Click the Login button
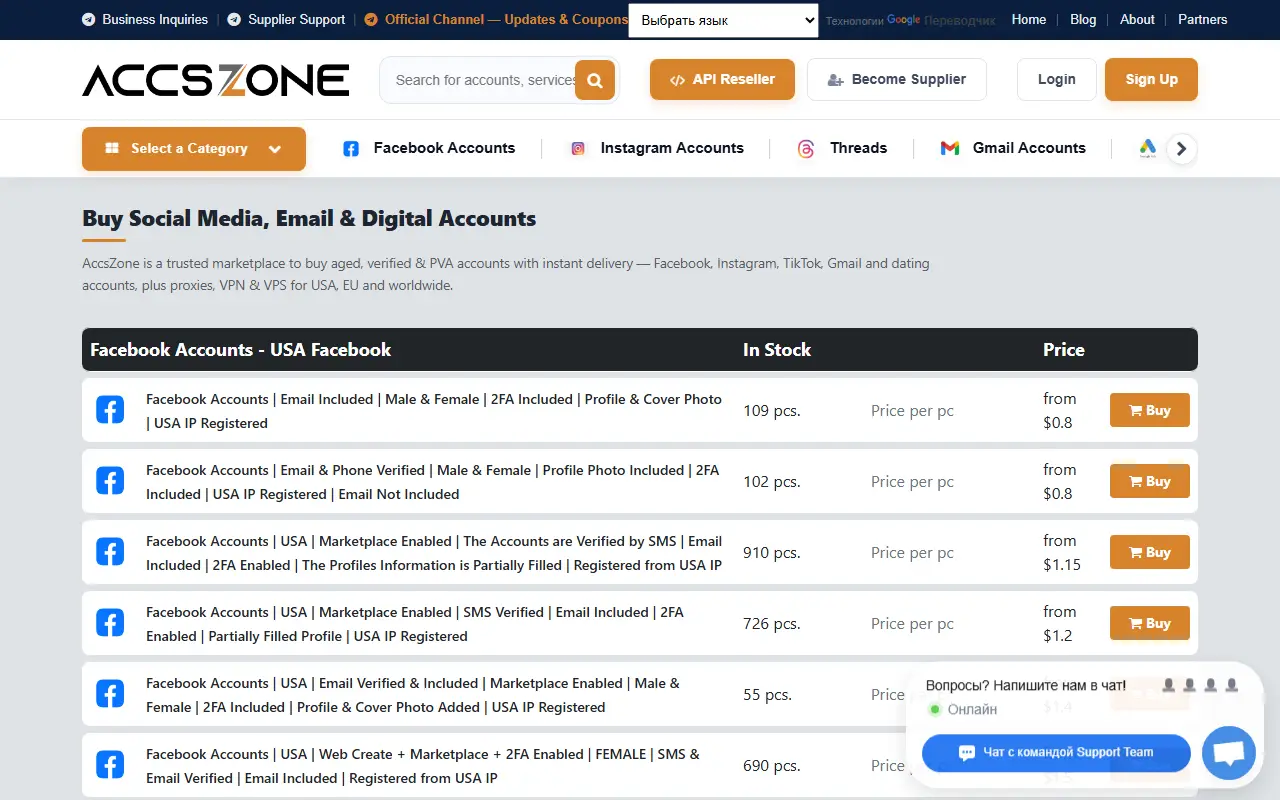This screenshot has height=800, width=1280. pyautogui.click(x=1057, y=79)
